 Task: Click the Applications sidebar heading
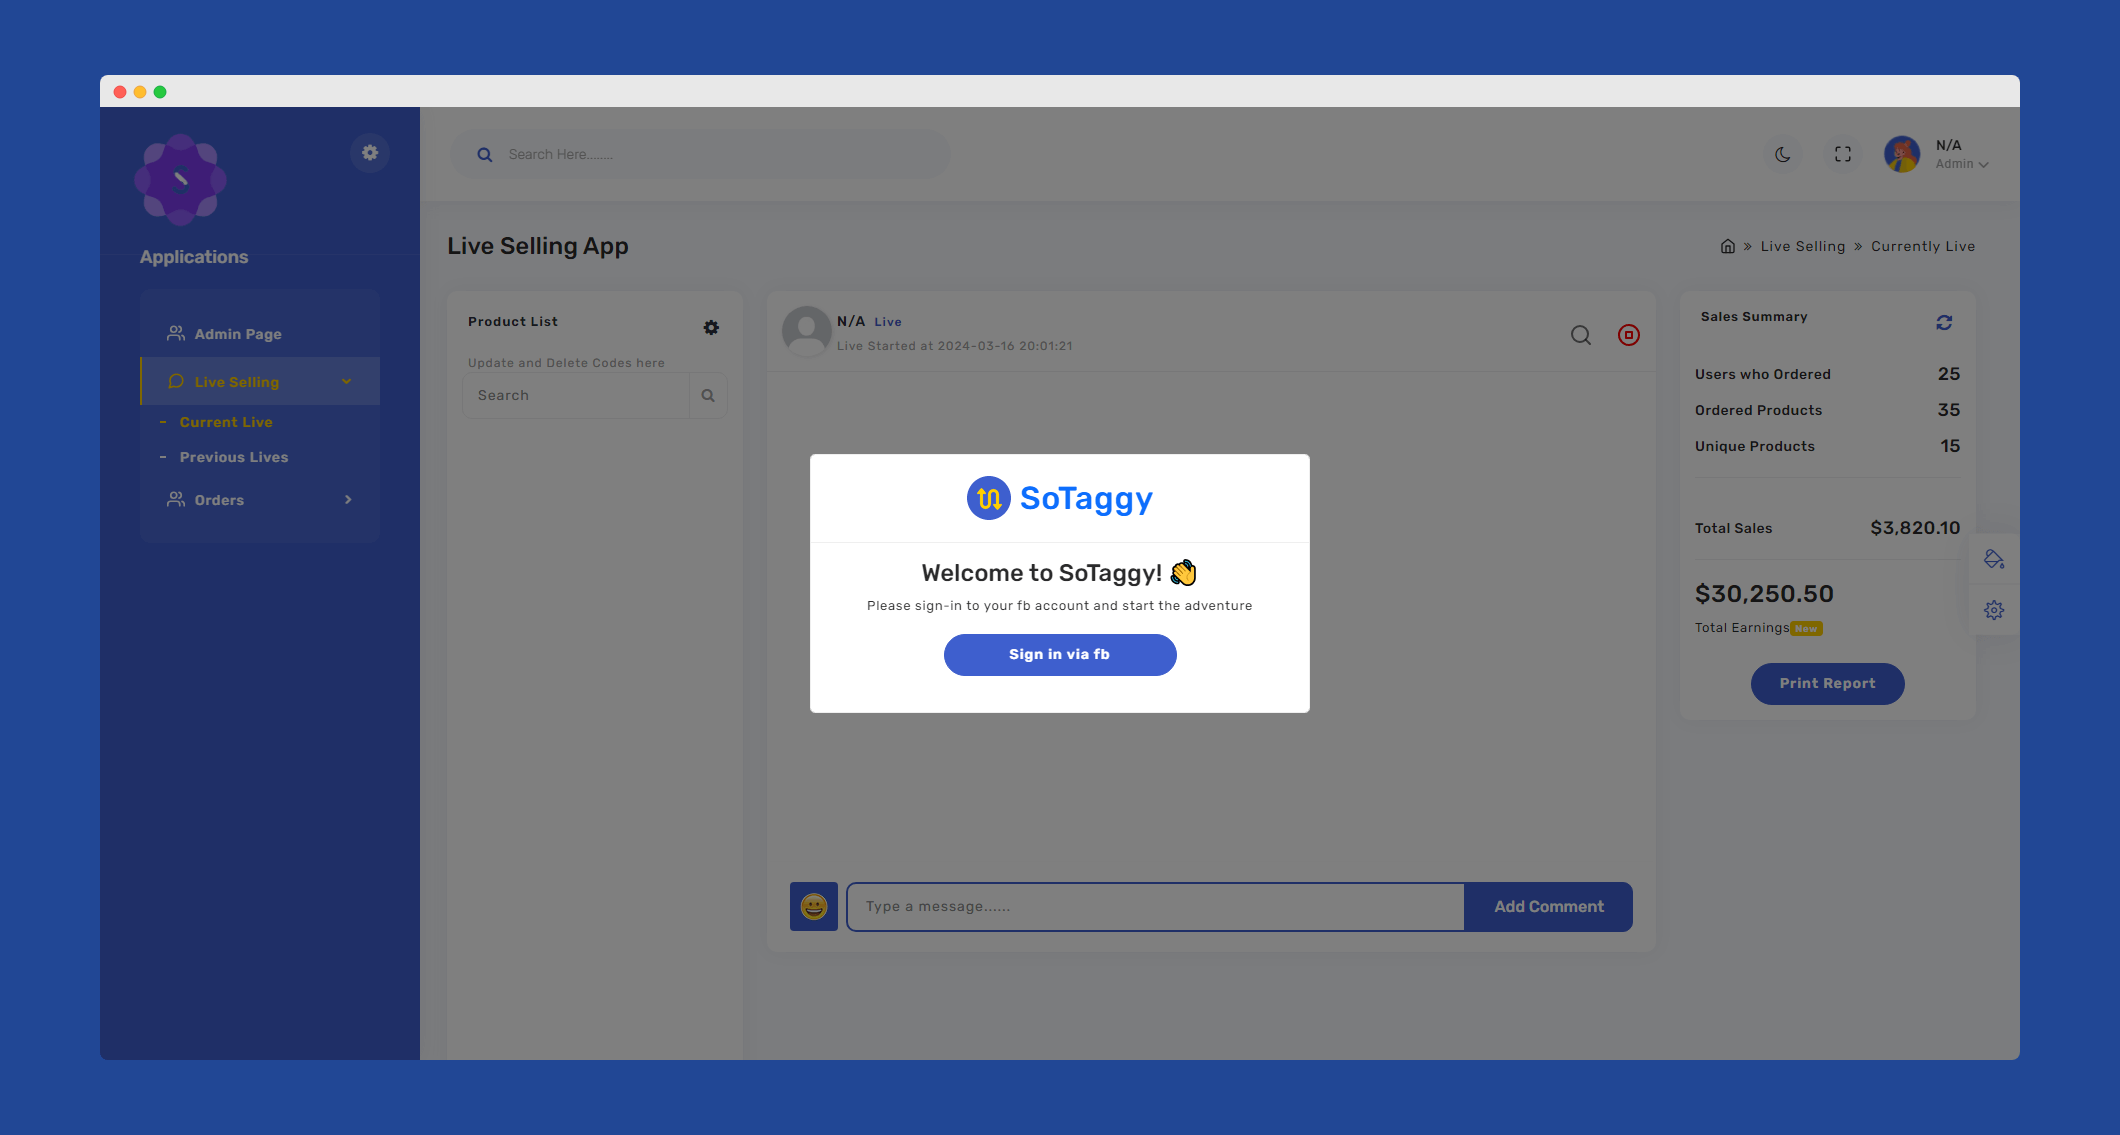click(194, 257)
